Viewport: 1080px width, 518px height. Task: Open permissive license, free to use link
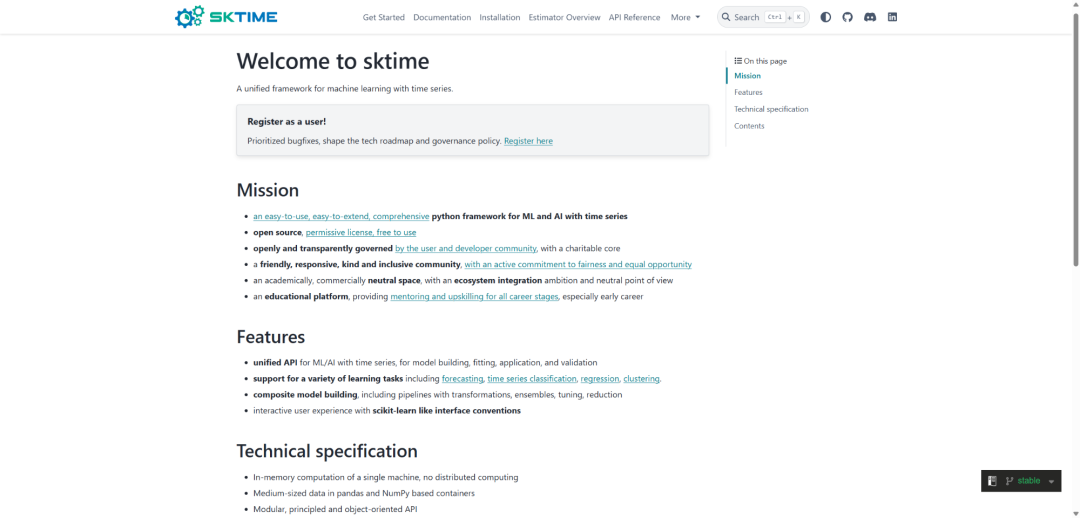361,232
